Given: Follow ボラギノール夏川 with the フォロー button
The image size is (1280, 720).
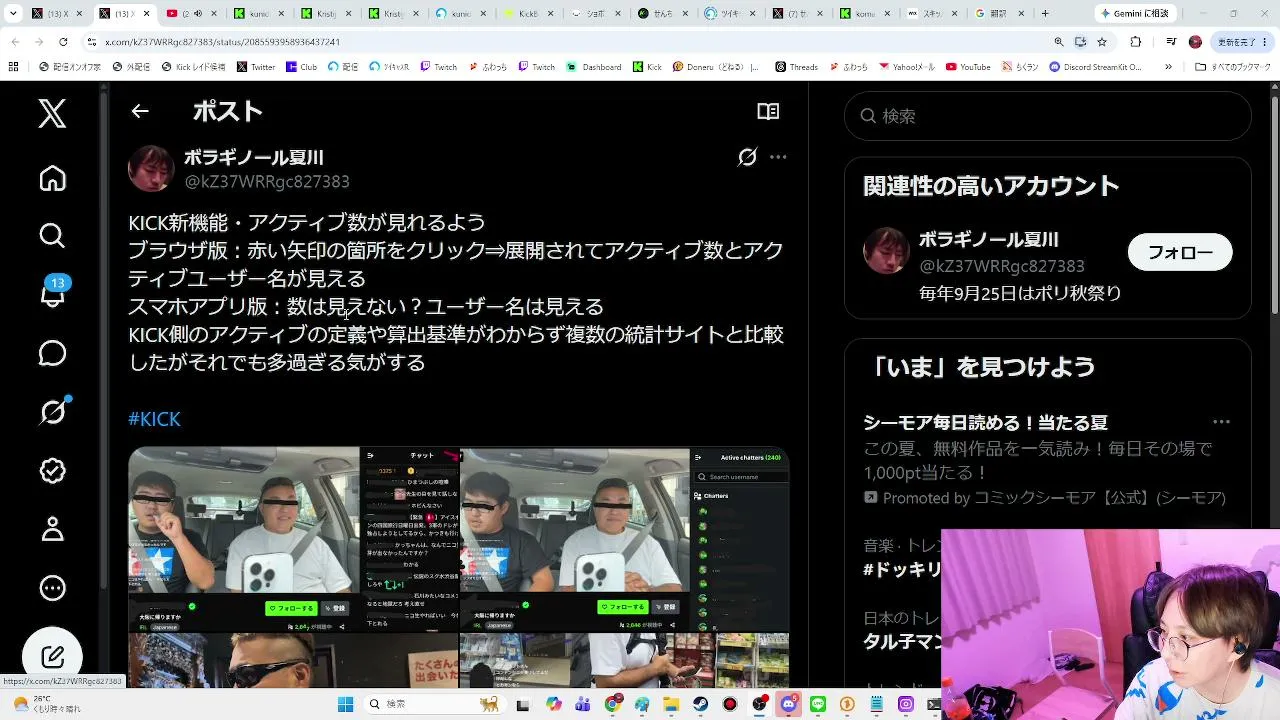Looking at the screenshot, I should tap(1180, 253).
